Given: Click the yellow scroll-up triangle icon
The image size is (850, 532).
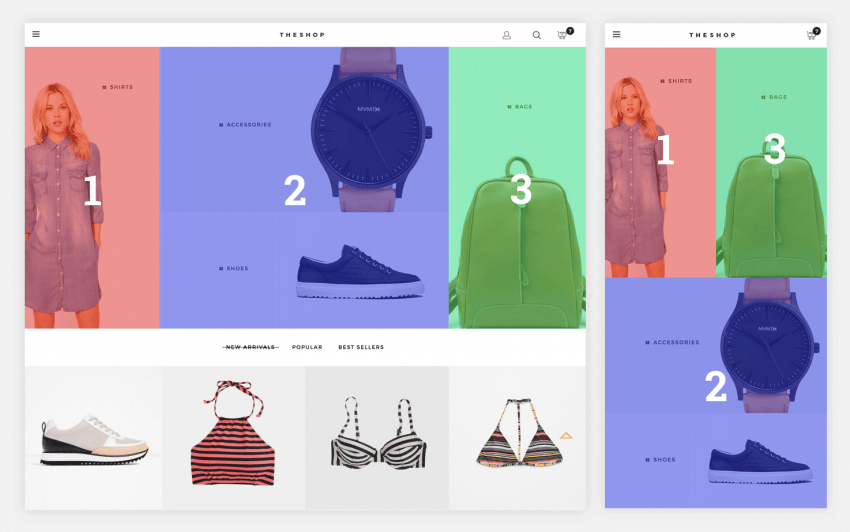Looking at the screenshot, I should pos(566,436).
